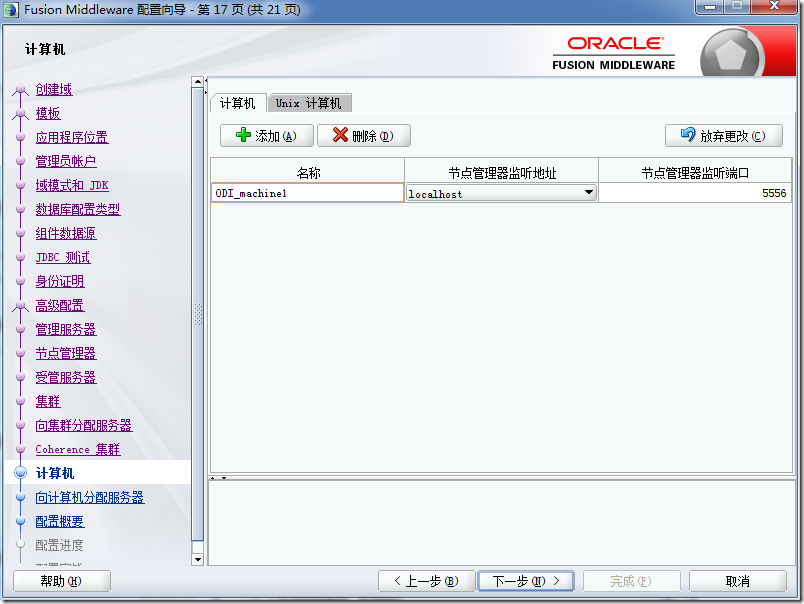Open the 组件数据源 step link
Viewport: 804px width, 604px height.
pyautogui.click(x=66, y=233)
